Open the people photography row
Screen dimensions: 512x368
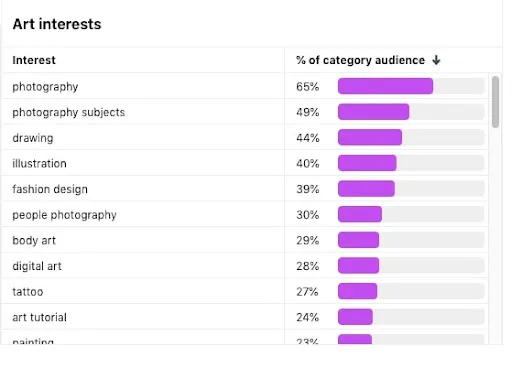click(x=246, y=215)
